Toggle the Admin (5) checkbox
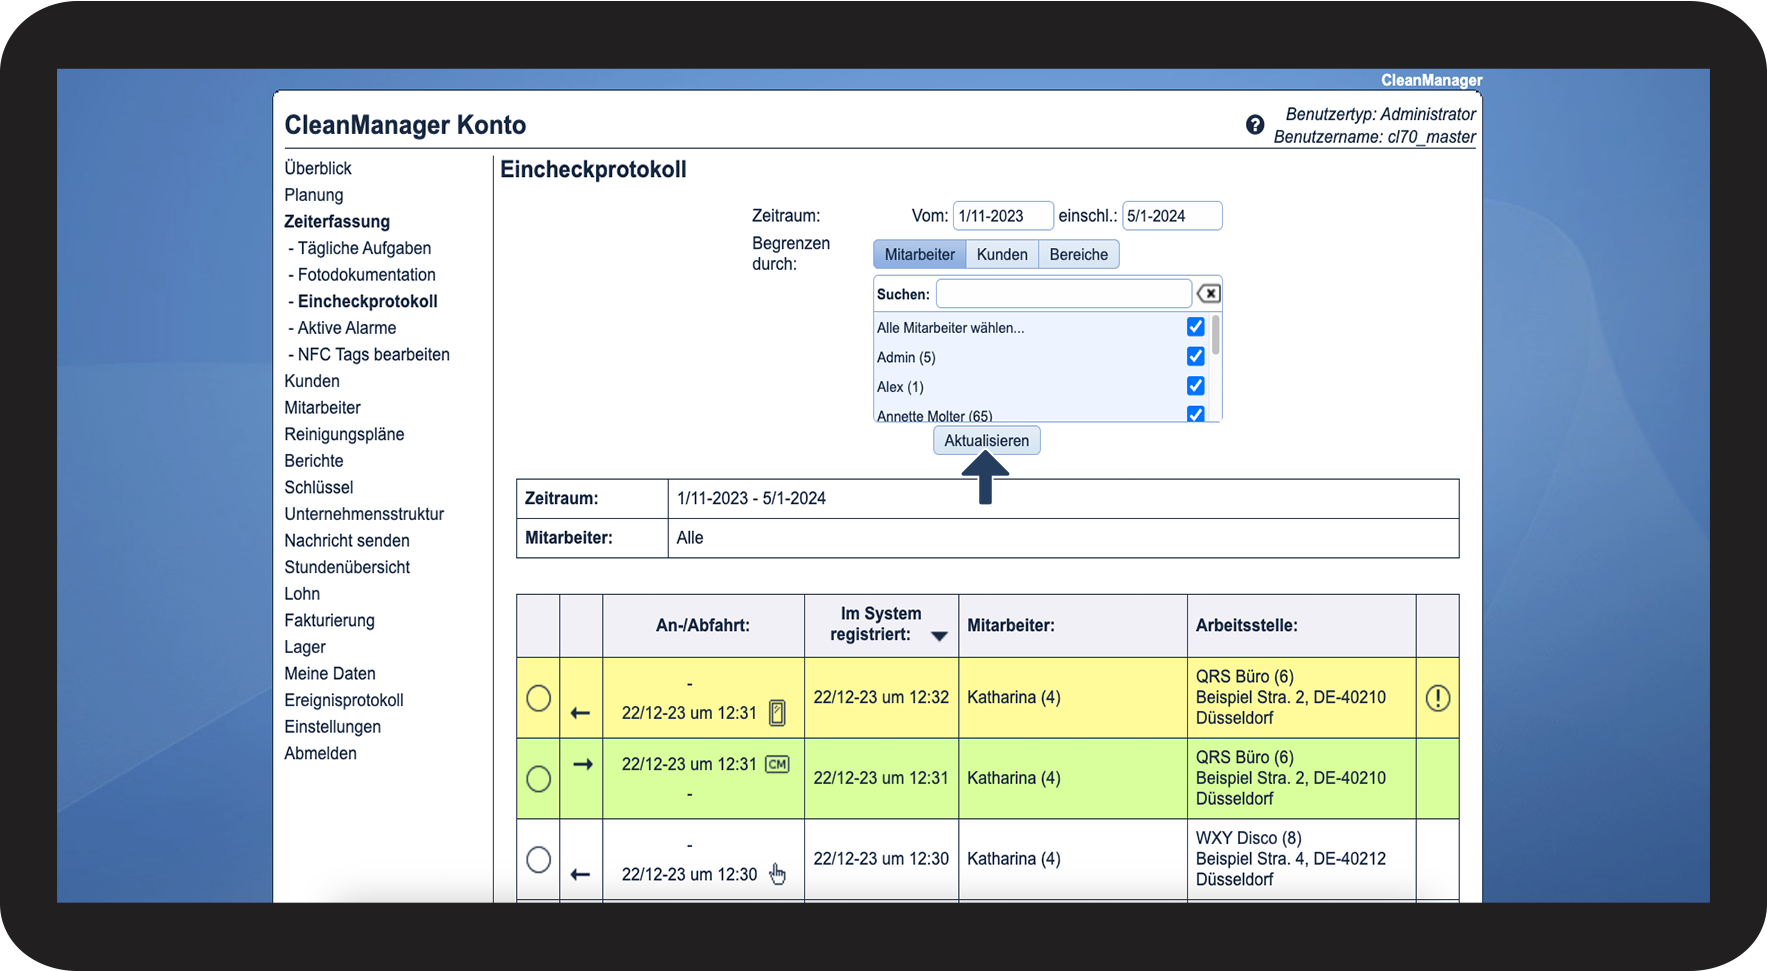 click(x=1195, y=356)
